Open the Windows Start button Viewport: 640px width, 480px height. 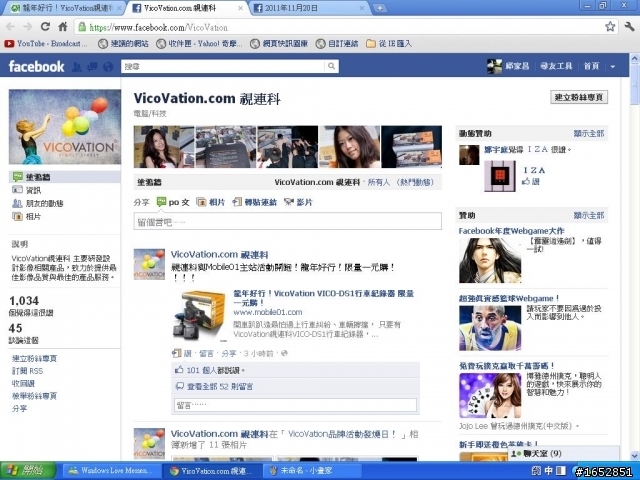pos(28,471)
